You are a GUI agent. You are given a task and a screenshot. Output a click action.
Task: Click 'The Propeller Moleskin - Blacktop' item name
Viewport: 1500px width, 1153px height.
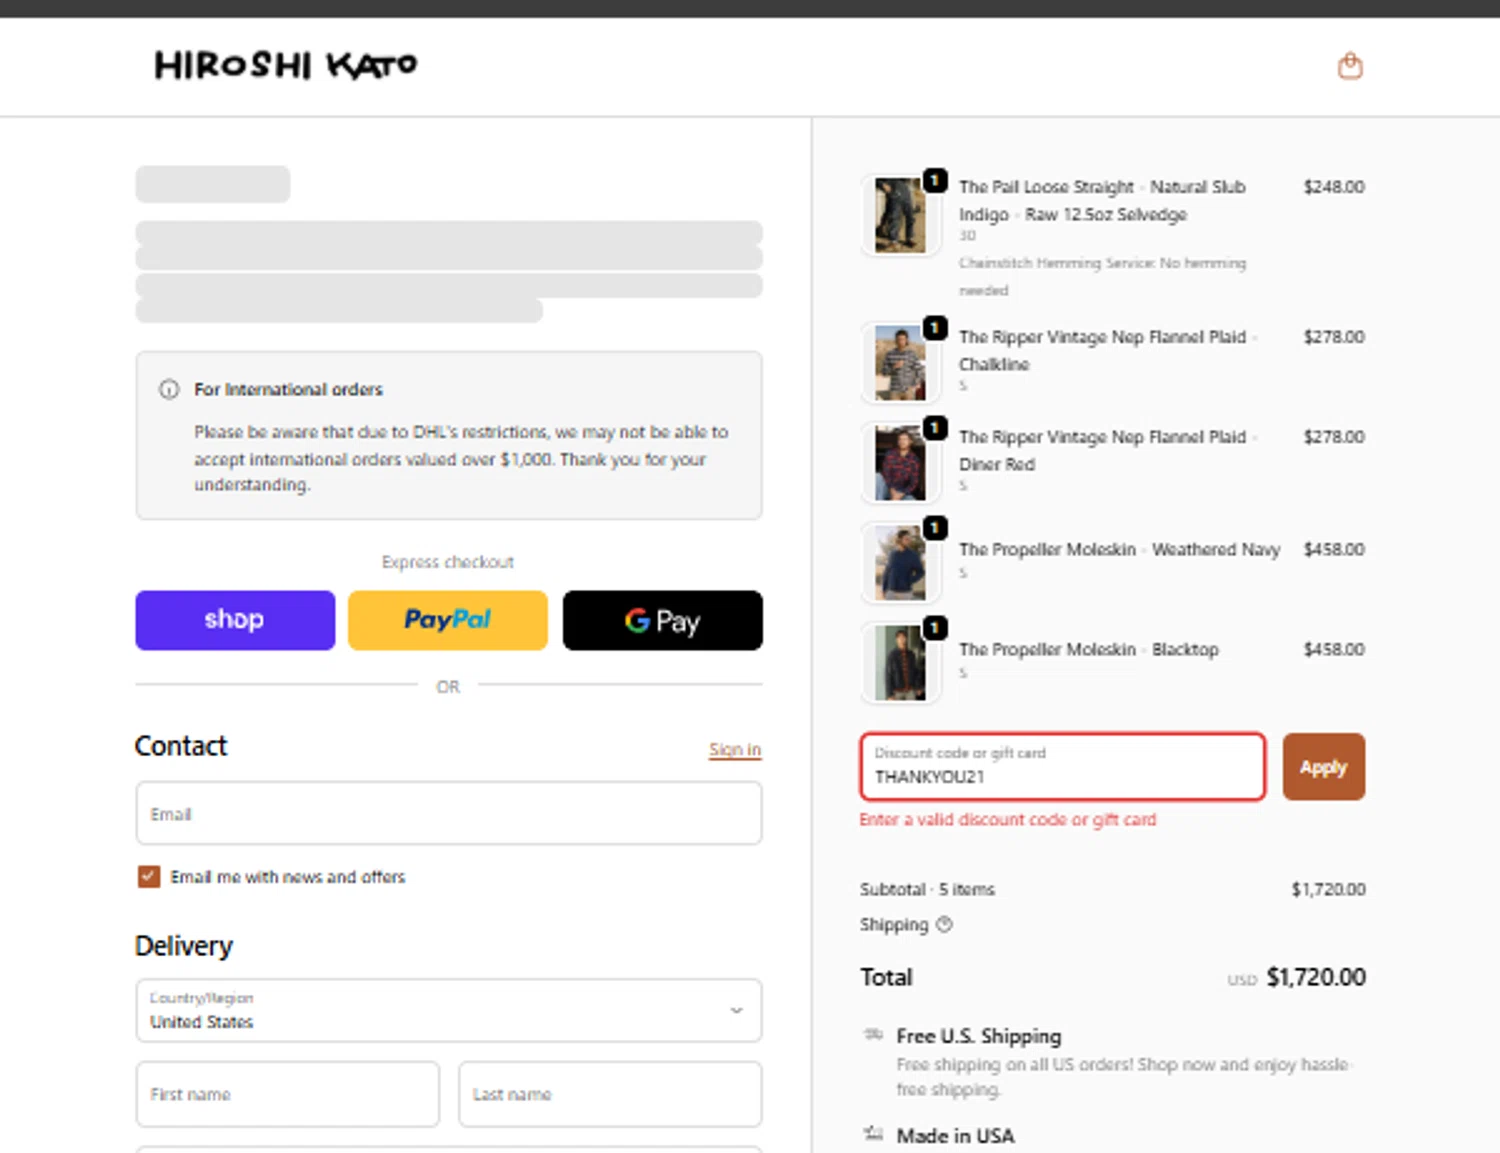pyautogui.click(x=1088, y=649)
